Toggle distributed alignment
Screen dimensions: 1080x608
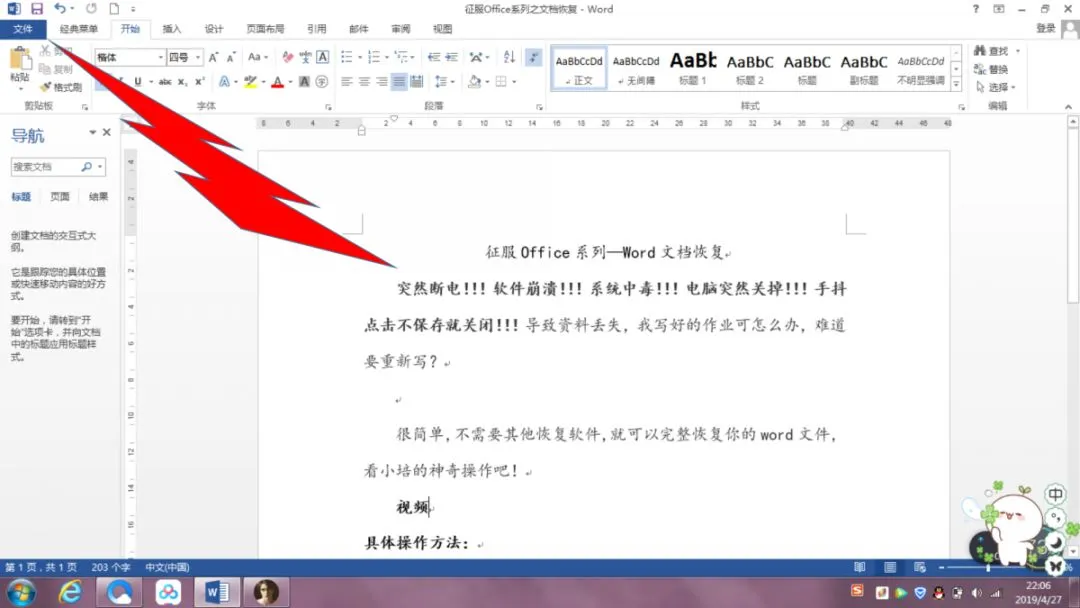417,82
